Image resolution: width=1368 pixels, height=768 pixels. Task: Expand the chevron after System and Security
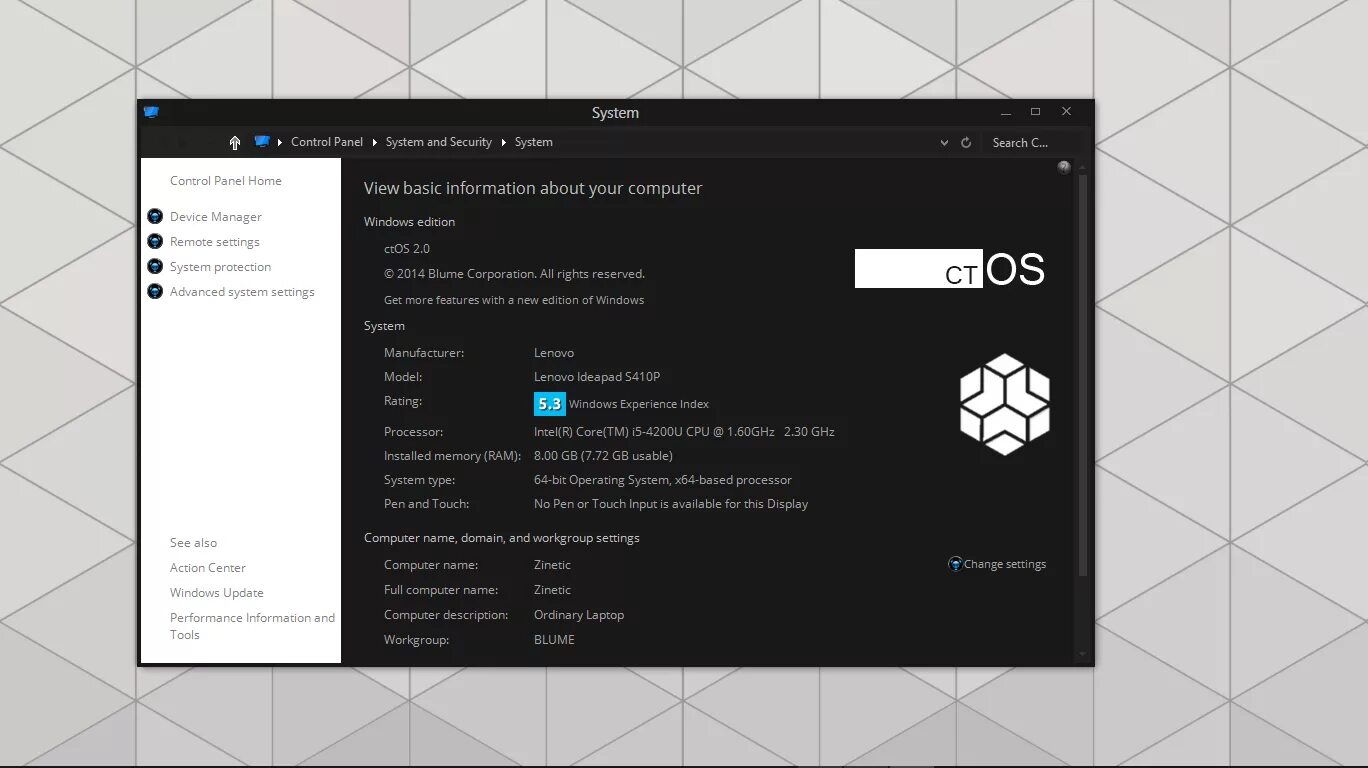point(501,142)
